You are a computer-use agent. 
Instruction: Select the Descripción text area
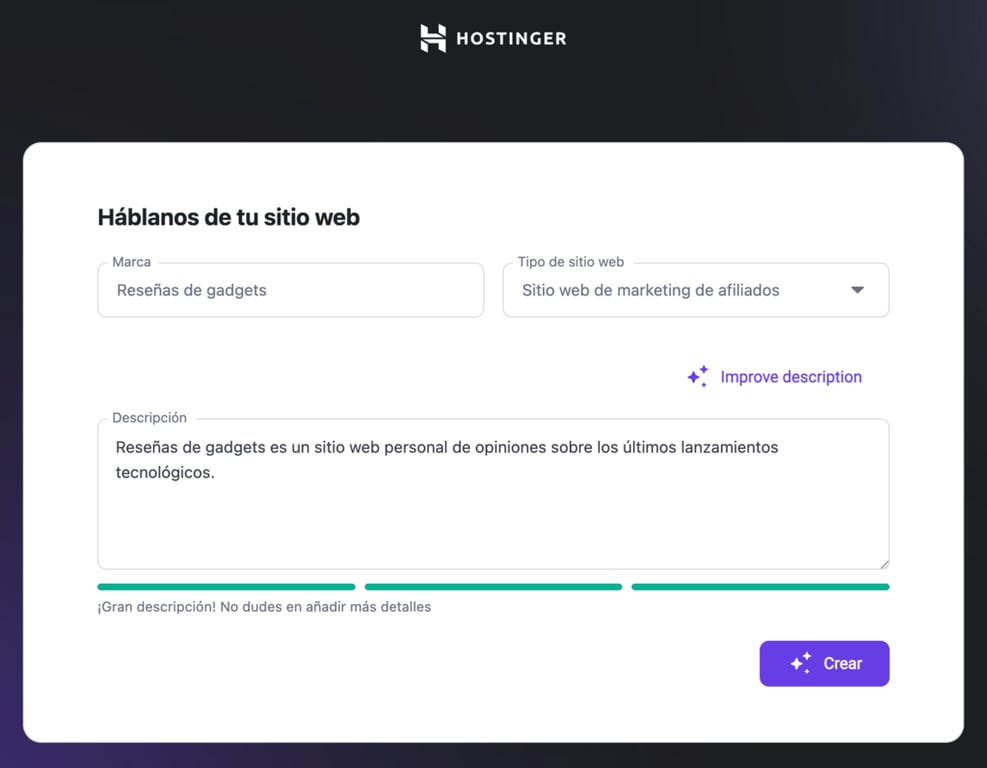(493, 494)
